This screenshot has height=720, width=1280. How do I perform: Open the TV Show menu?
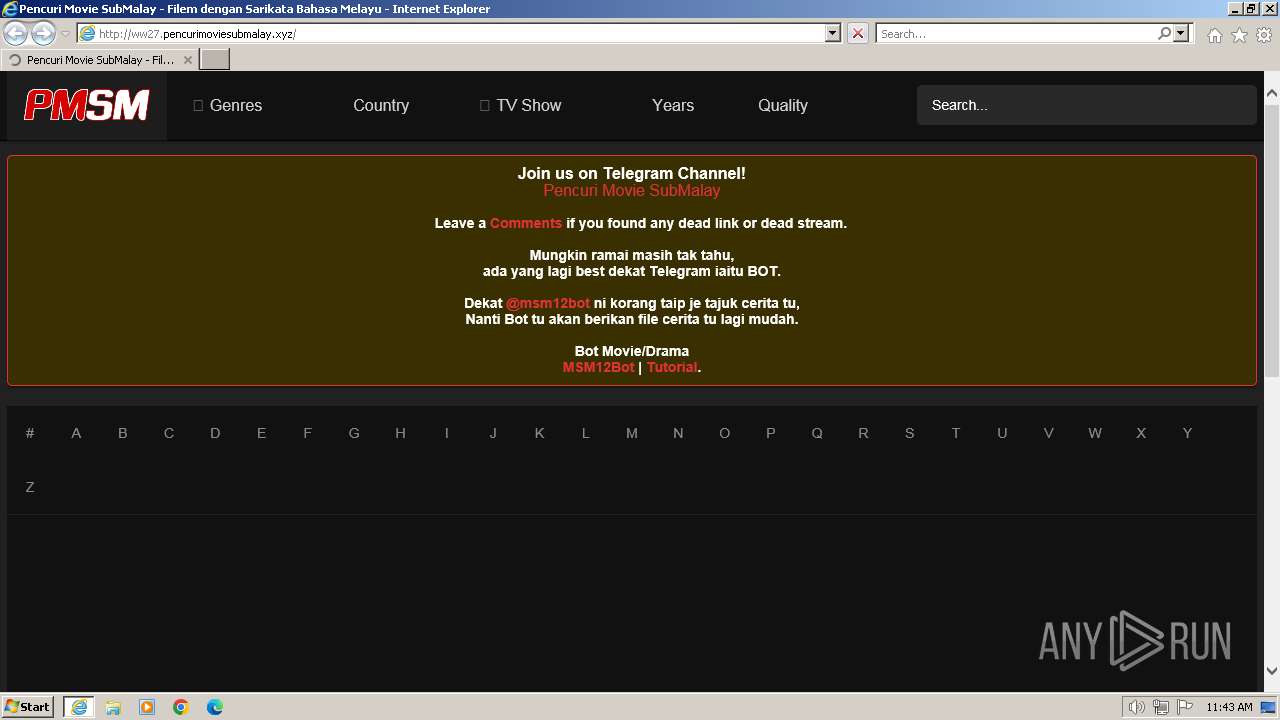(x=520, y=105)
